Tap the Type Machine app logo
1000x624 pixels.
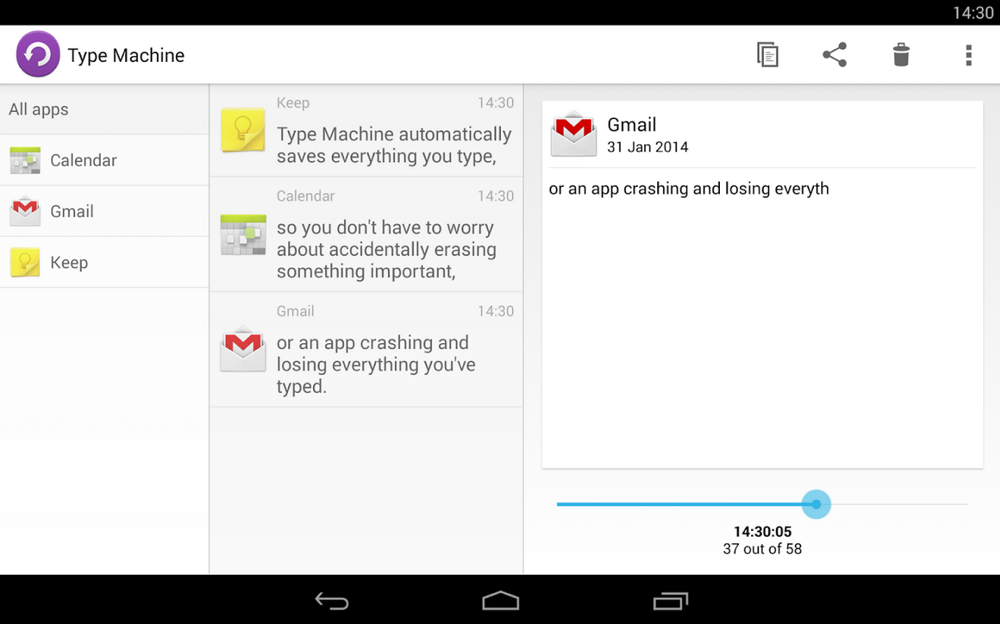pos(38,54)
